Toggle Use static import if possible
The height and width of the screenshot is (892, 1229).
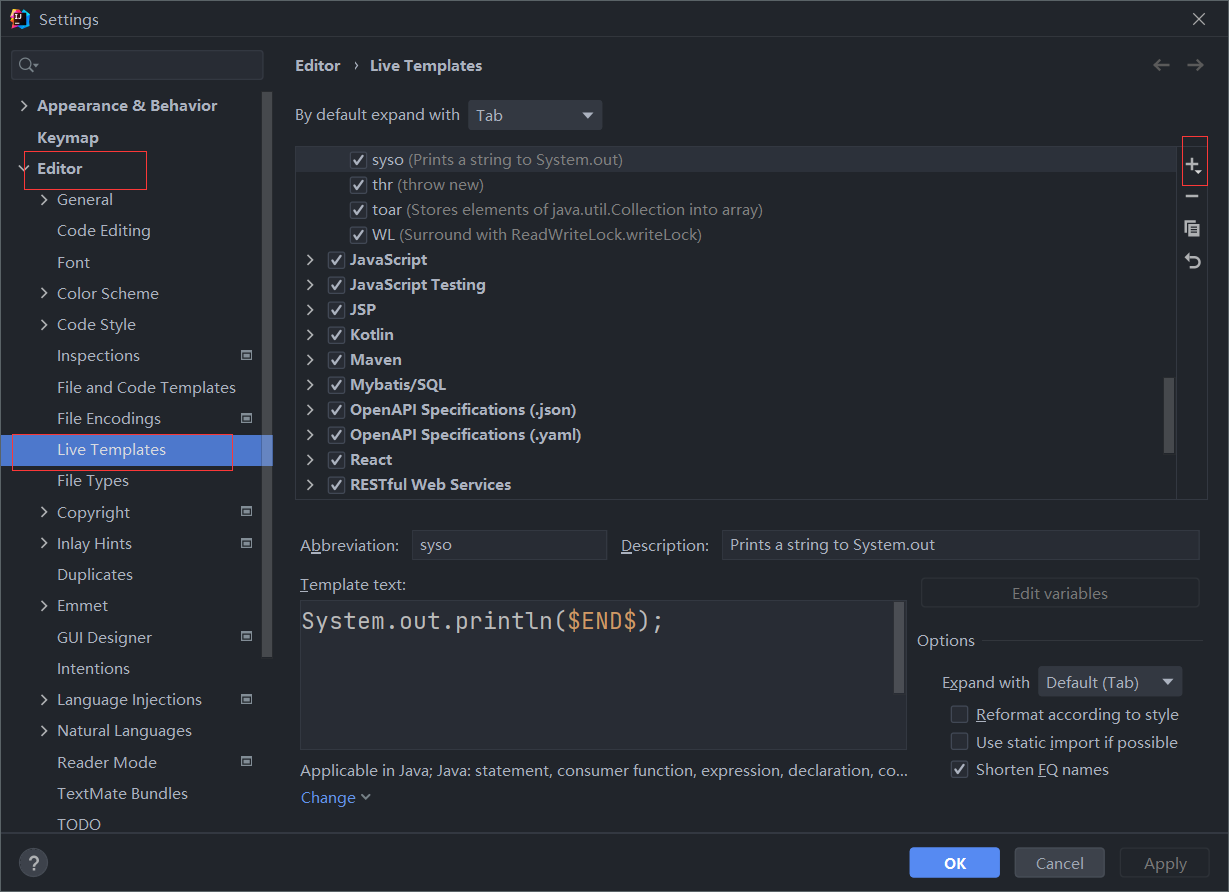click(960, 742)
